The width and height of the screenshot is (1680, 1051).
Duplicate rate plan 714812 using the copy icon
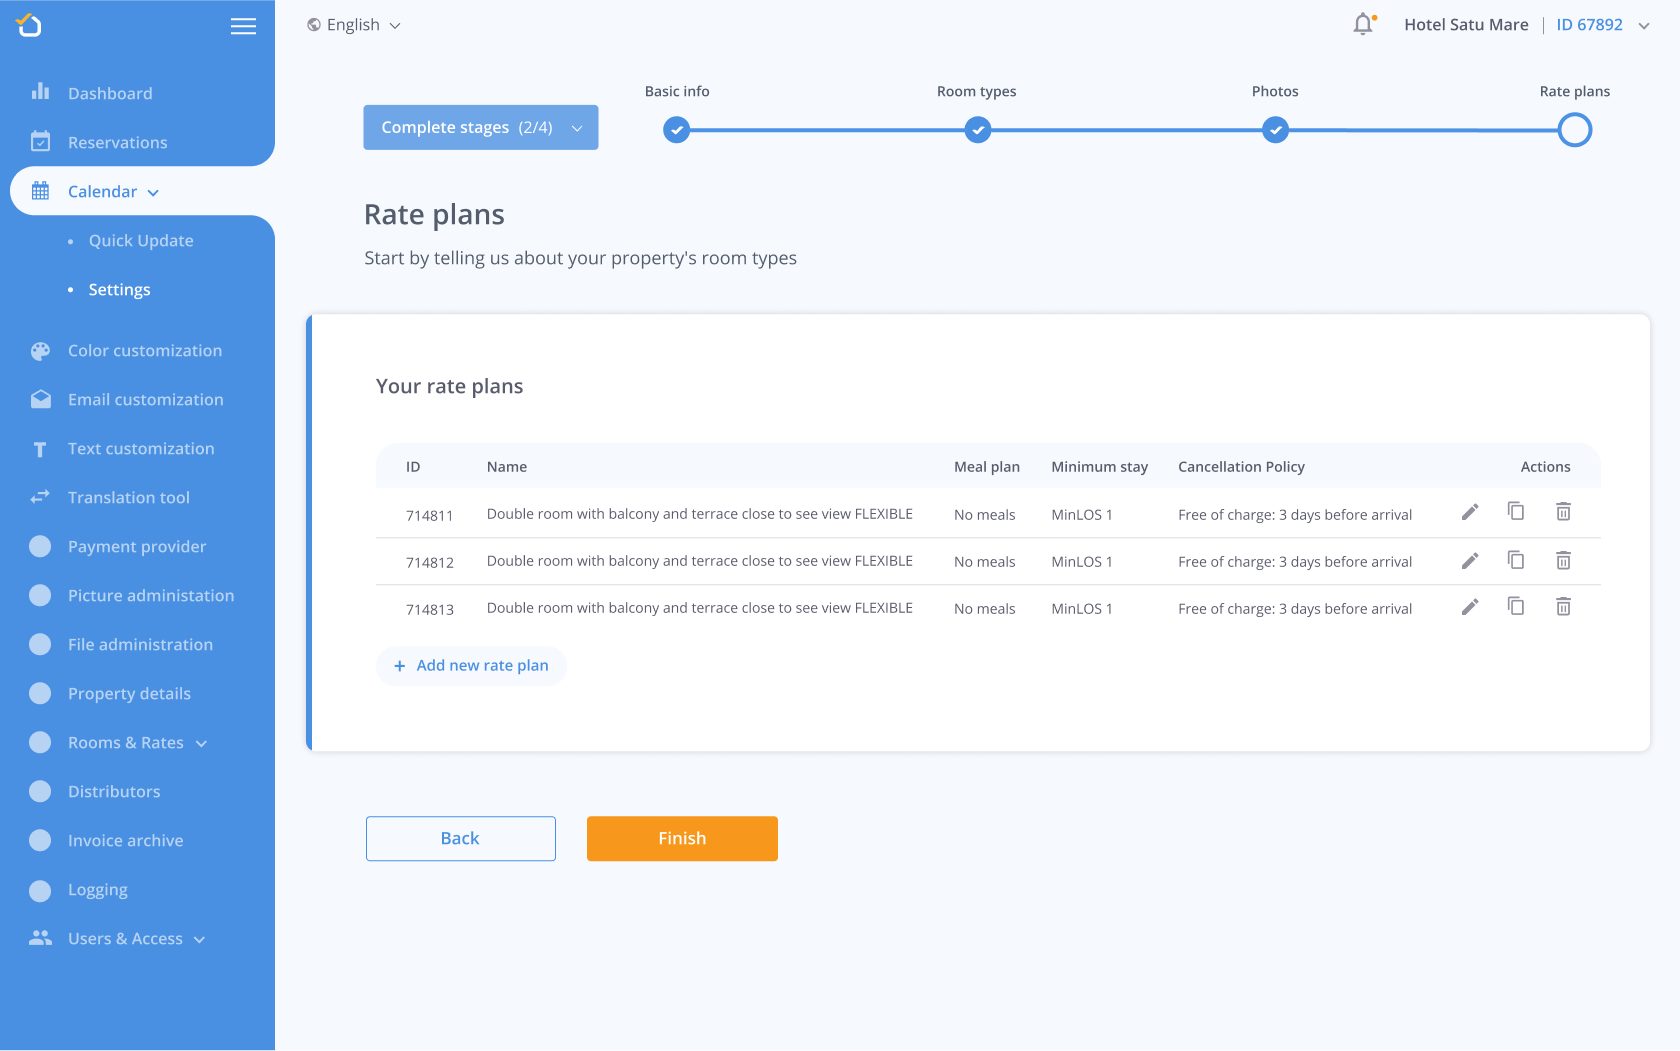1516,560
